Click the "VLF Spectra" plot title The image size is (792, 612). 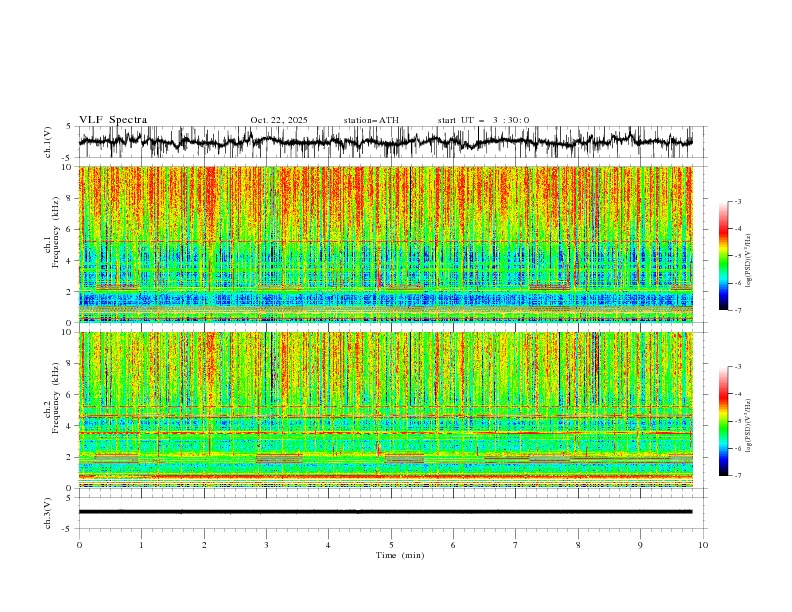pos(113,120)
